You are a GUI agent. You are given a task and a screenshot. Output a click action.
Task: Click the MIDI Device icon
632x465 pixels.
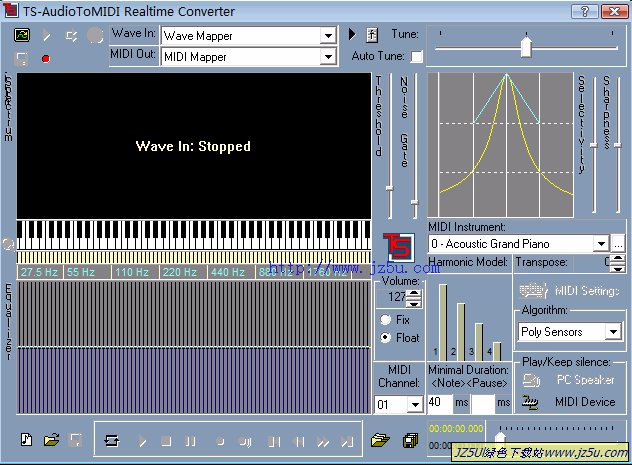530,402
